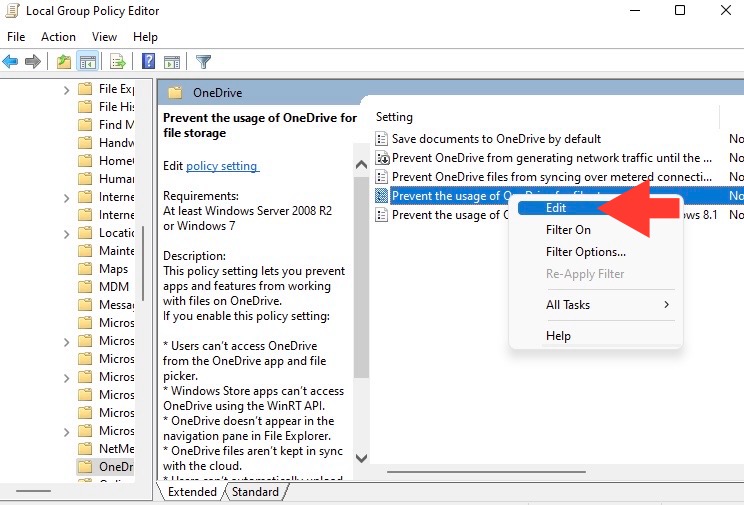
Task: Click policy icon beside Prevent OneDrive files from syncing
Action: 381,177
